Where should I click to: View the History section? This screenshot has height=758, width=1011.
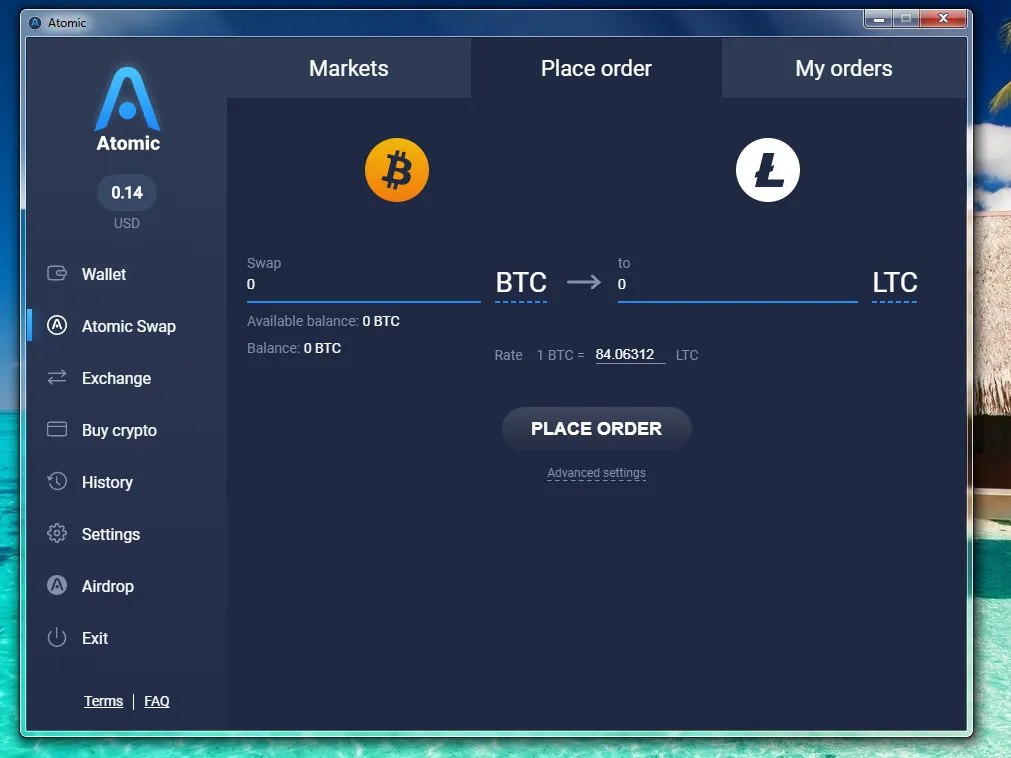[107, 482]
